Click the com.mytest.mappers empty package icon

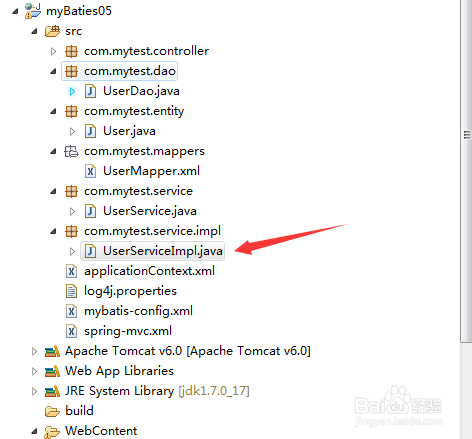point(71,151)
